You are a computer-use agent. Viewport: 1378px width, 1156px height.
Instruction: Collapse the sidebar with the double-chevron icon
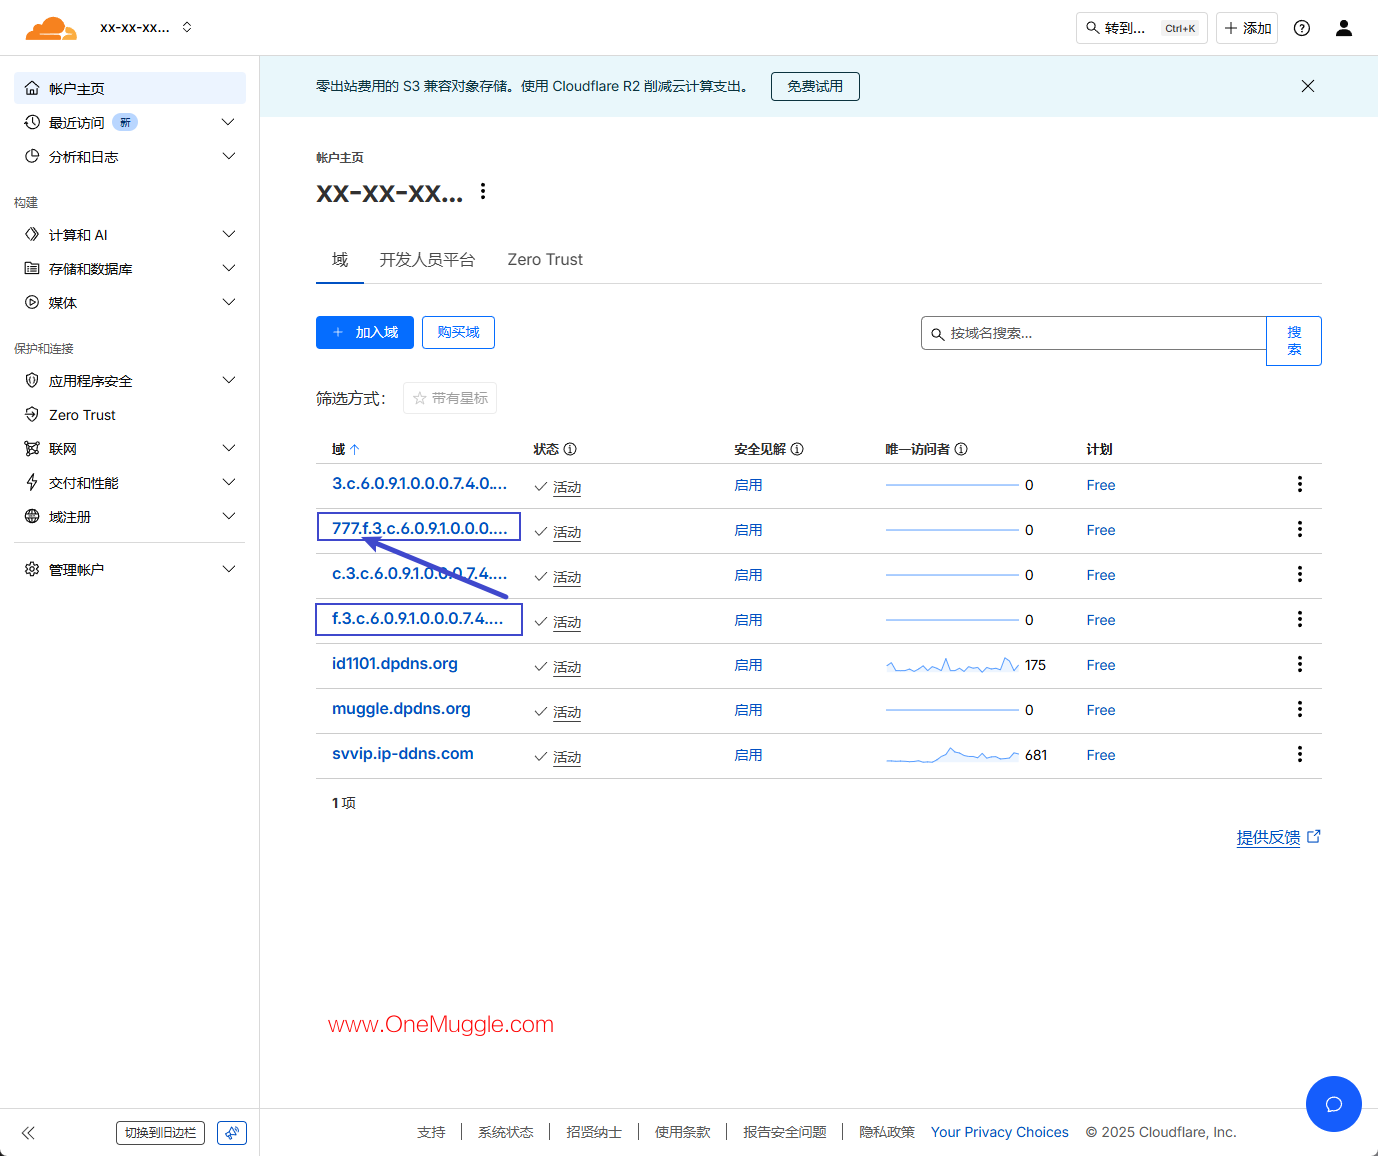tap(28, 1133)
